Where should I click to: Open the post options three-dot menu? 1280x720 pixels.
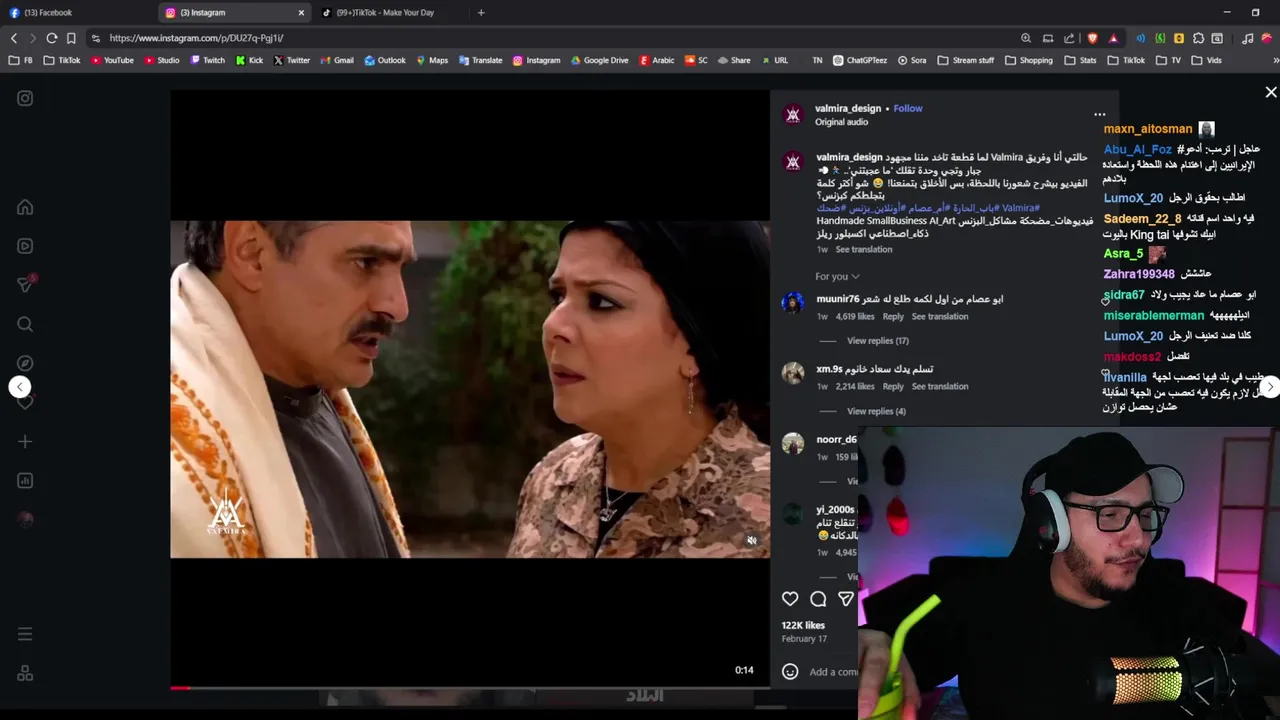1099,115
